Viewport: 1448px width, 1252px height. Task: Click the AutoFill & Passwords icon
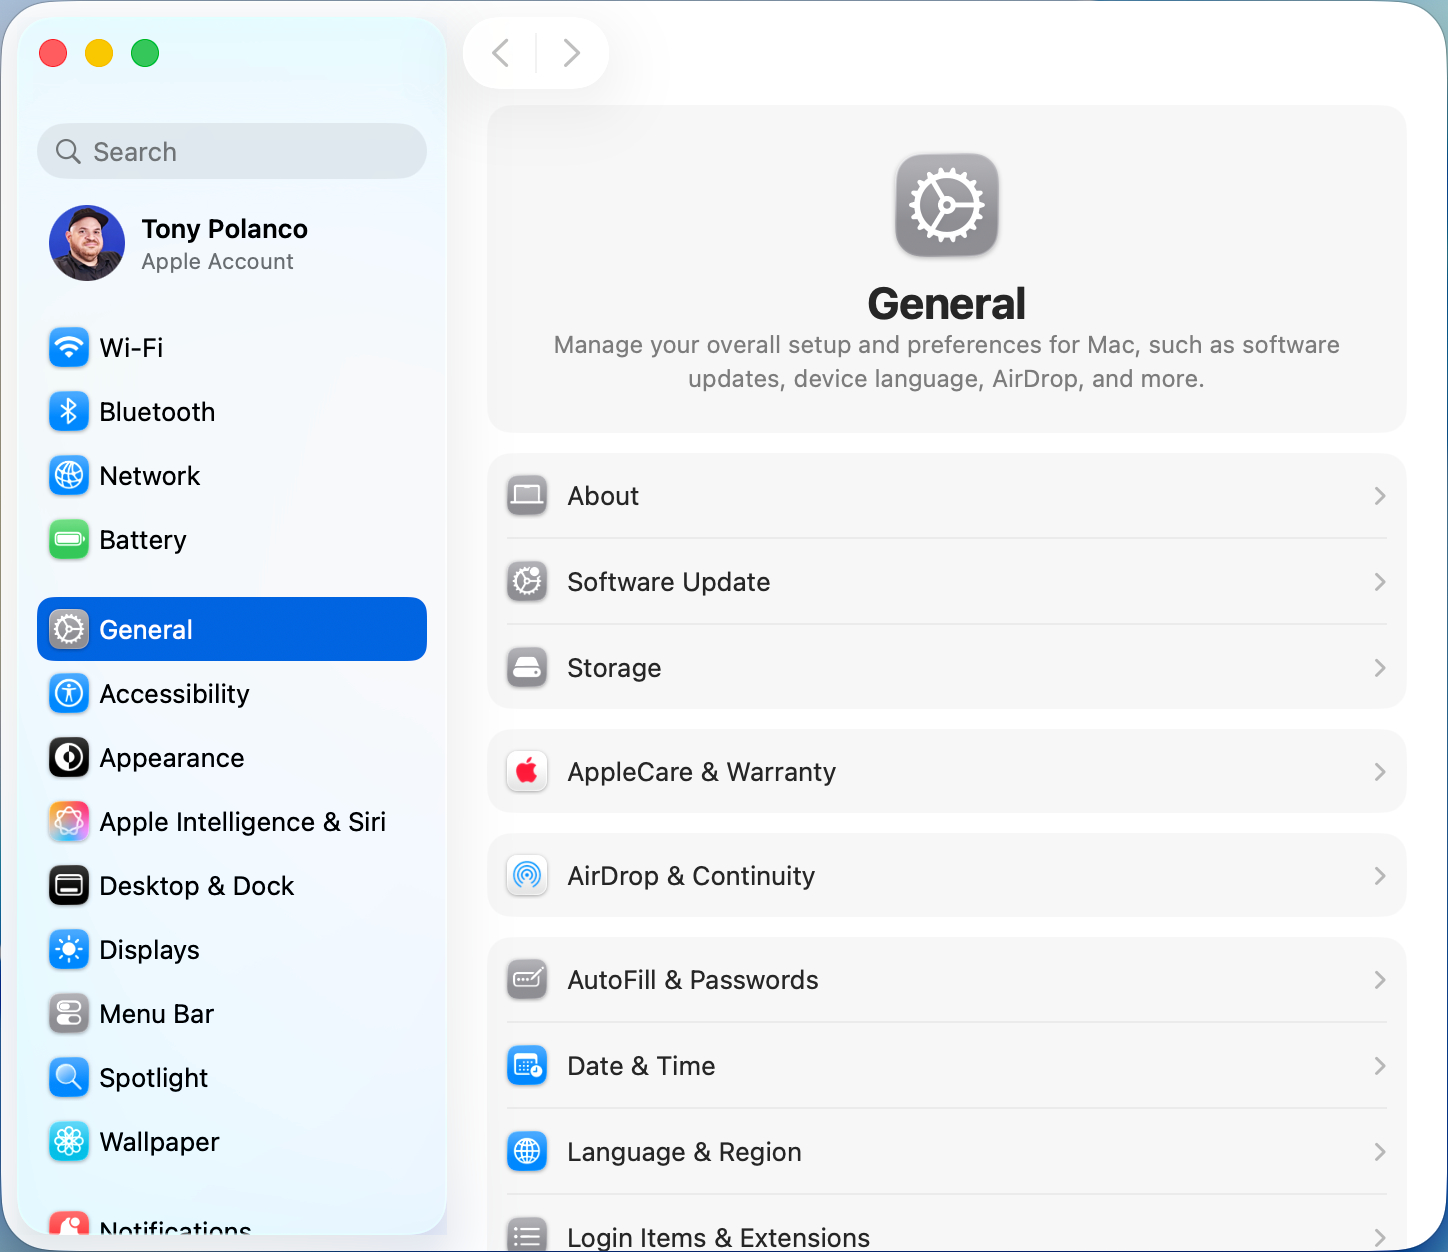pos(527,980)
